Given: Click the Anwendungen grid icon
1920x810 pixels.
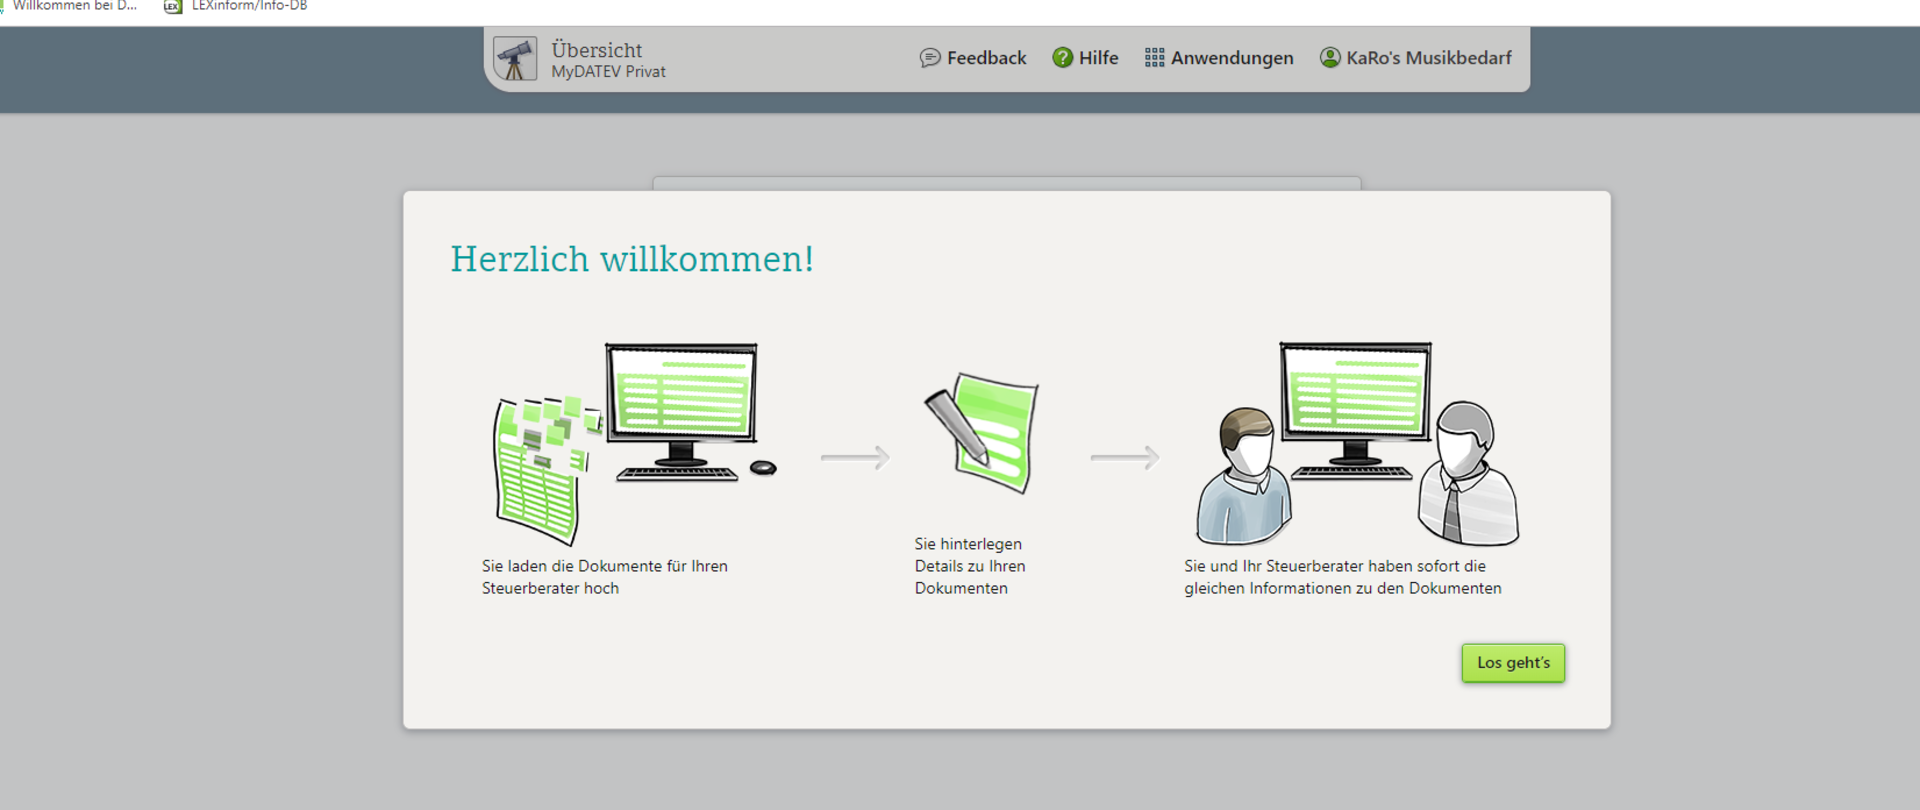Looking at the screenshot, I should 1154,58.
